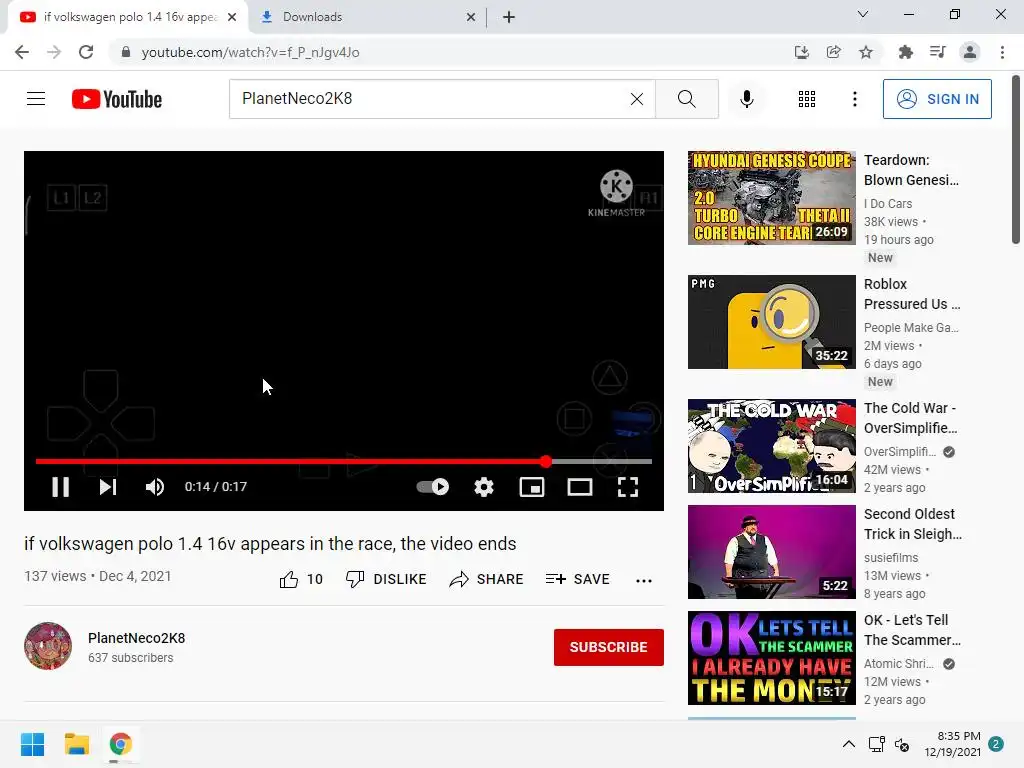Image resolution: width=1024 pixels, height=768 pixels.
Task: Click 'Atomic Shri...' channel name
Action: 899,664
